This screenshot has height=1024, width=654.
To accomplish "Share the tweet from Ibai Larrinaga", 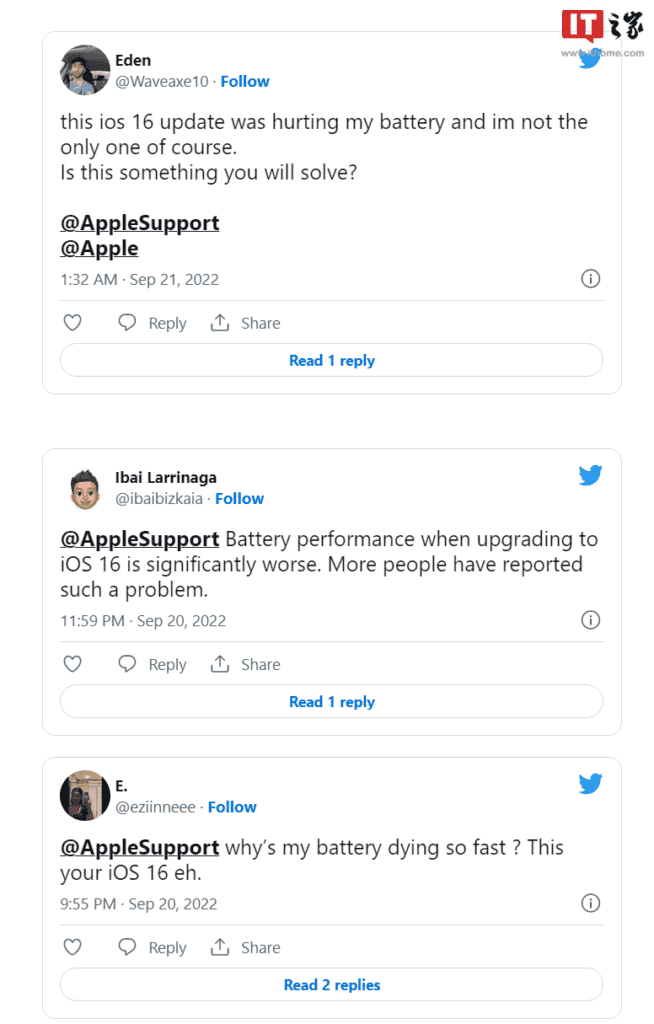I will pos(245,664).
